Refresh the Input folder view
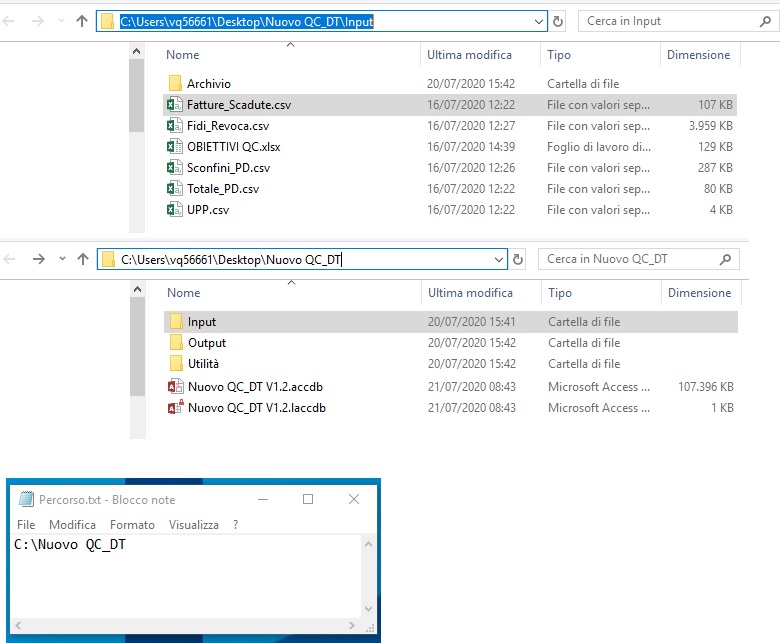Image resolution: width=780 pixels, height=643 pixels. (558, 21)
